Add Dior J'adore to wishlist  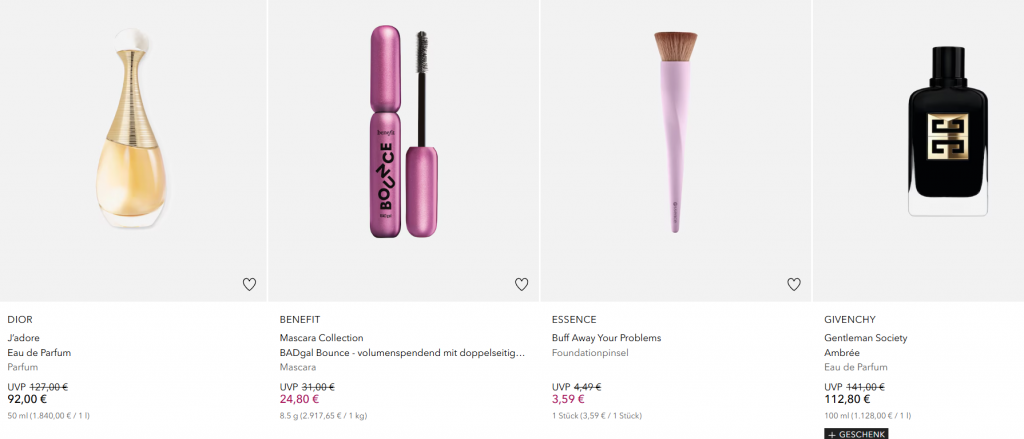(x=249, y=284)
